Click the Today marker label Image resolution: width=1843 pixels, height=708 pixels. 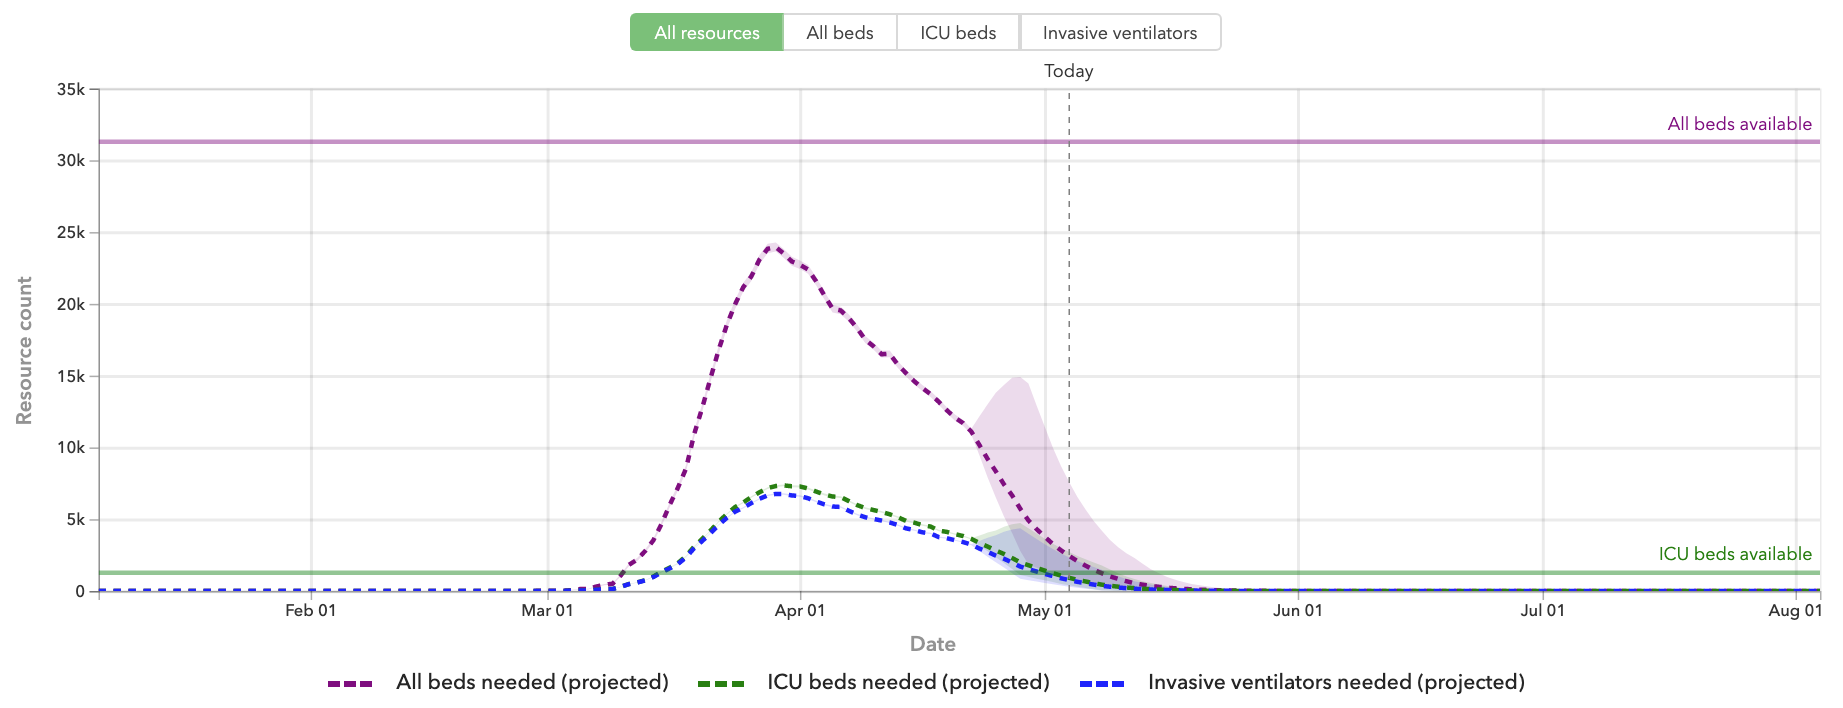(x=1068, y=71)
